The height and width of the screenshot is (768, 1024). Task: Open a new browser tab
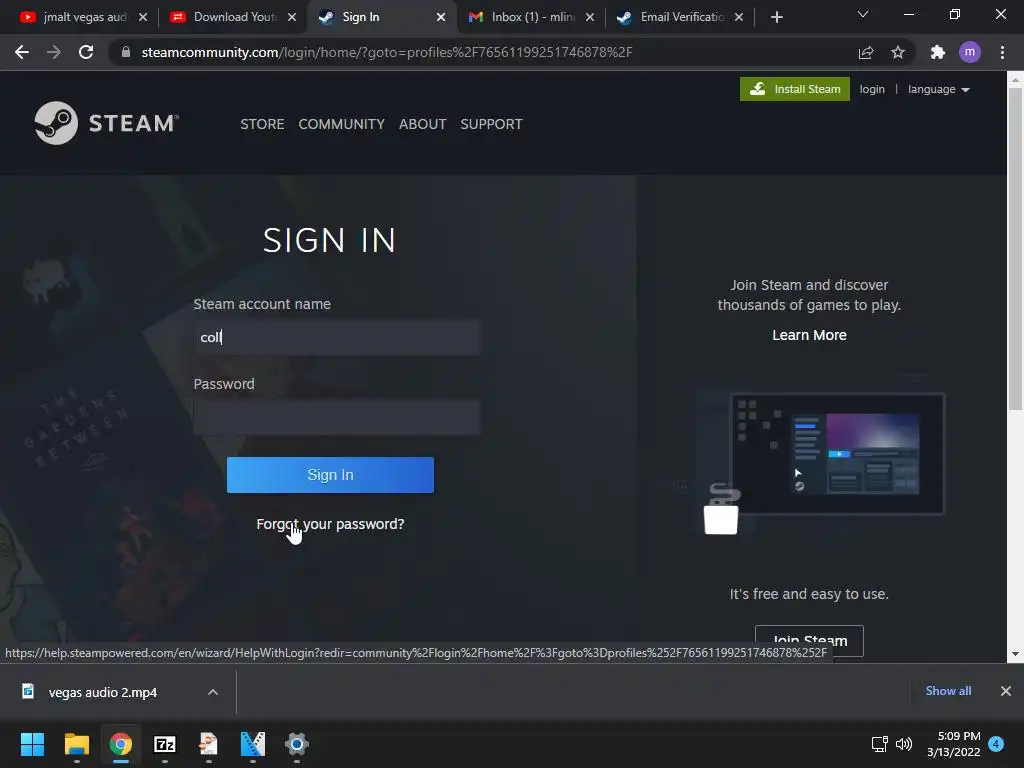776,17
